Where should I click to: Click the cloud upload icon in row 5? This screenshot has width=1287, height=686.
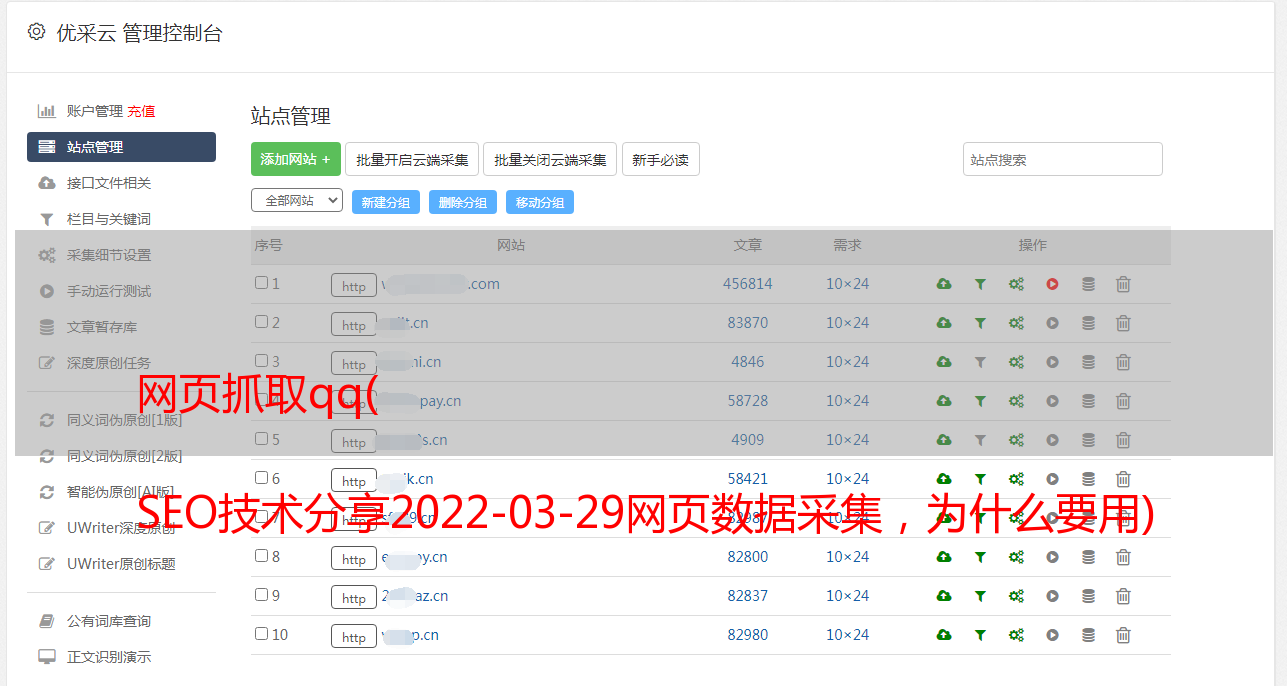(944, 440)
